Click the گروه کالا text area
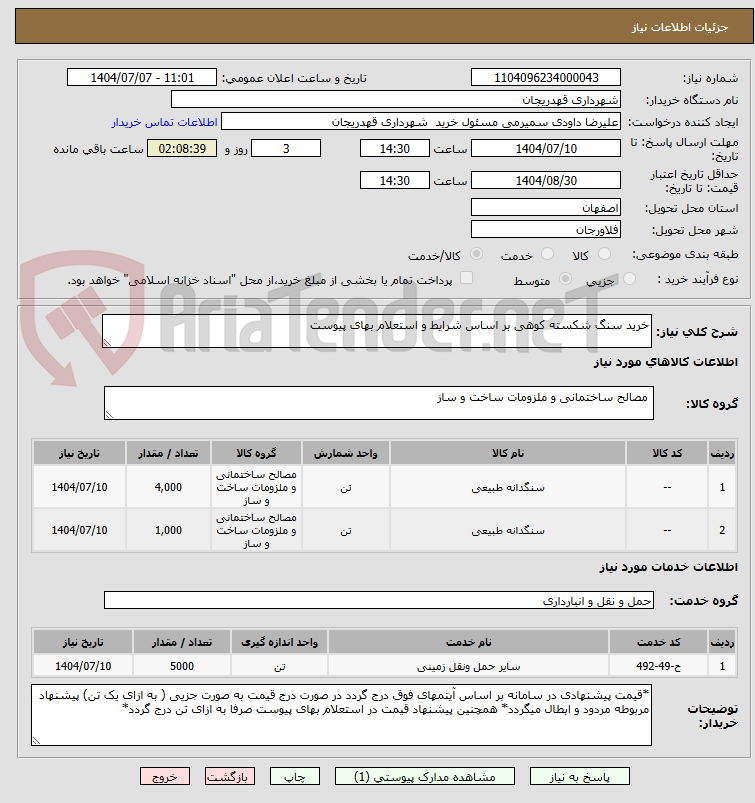 pos(379,403)
